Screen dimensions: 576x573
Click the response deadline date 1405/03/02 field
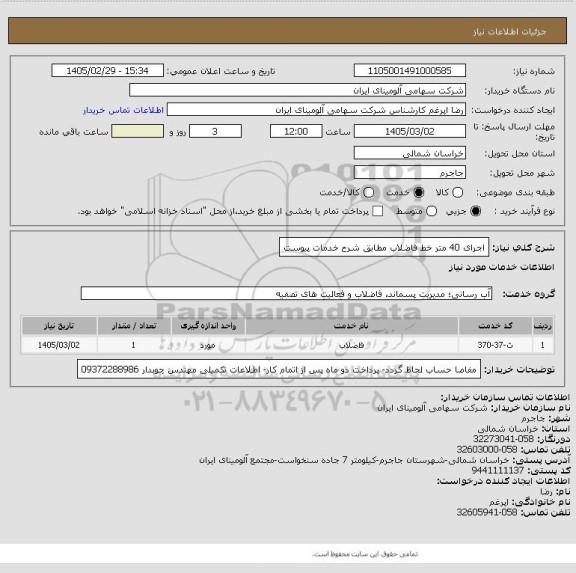coord(410,131)
